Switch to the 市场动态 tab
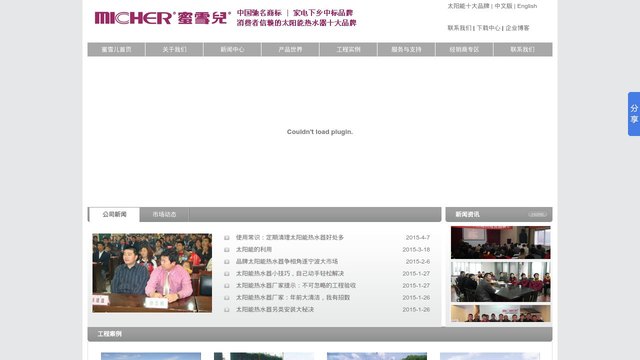 (164, 214)
